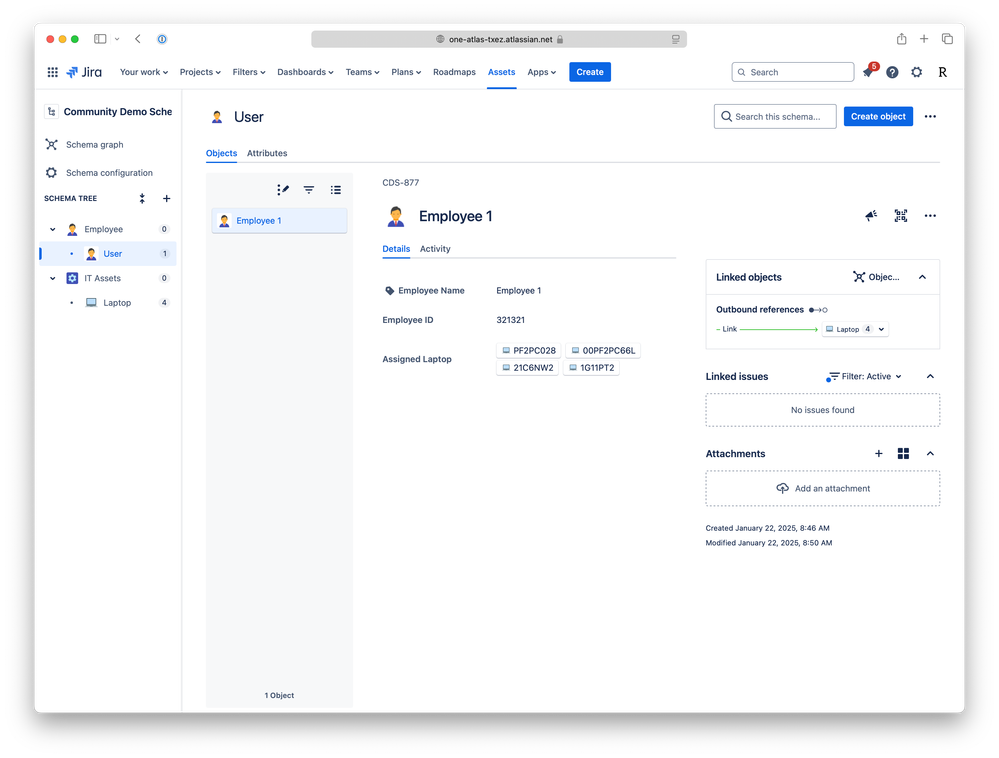Open Your work dropdown menu
This screenshot has width=999, height=758.
(144, 72)
